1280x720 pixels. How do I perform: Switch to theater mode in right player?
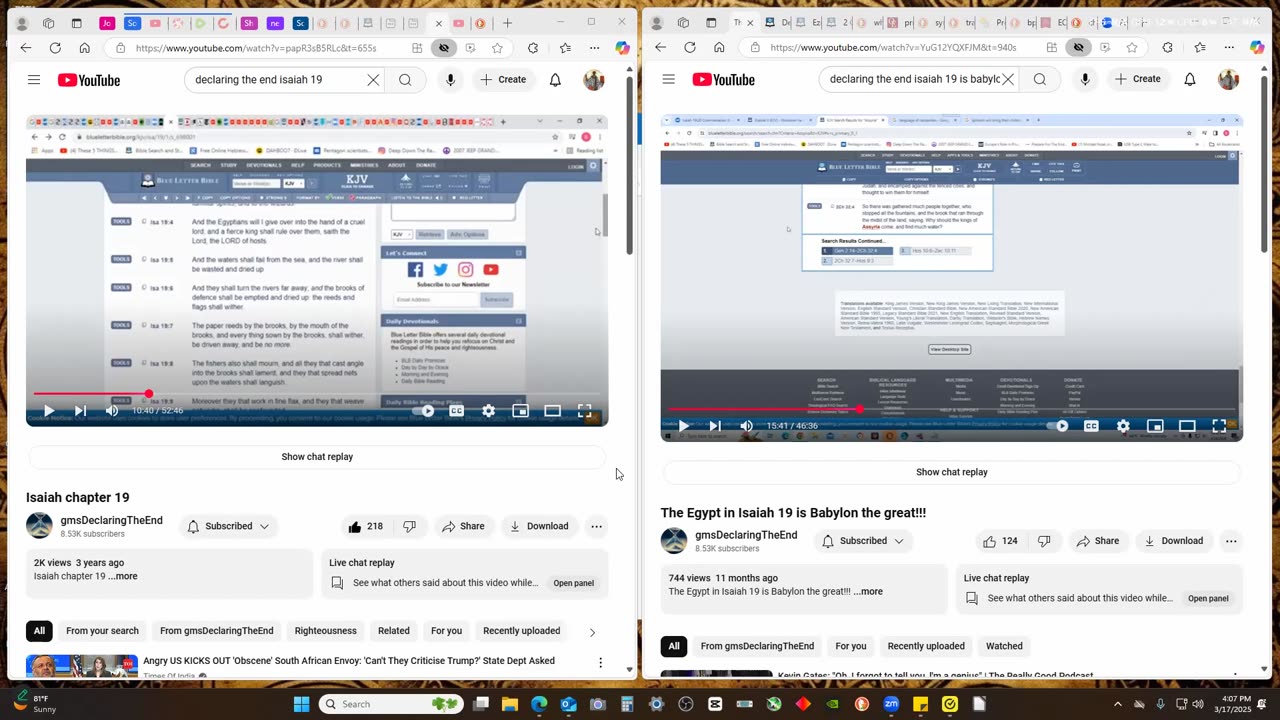[x=1187, y=426]
